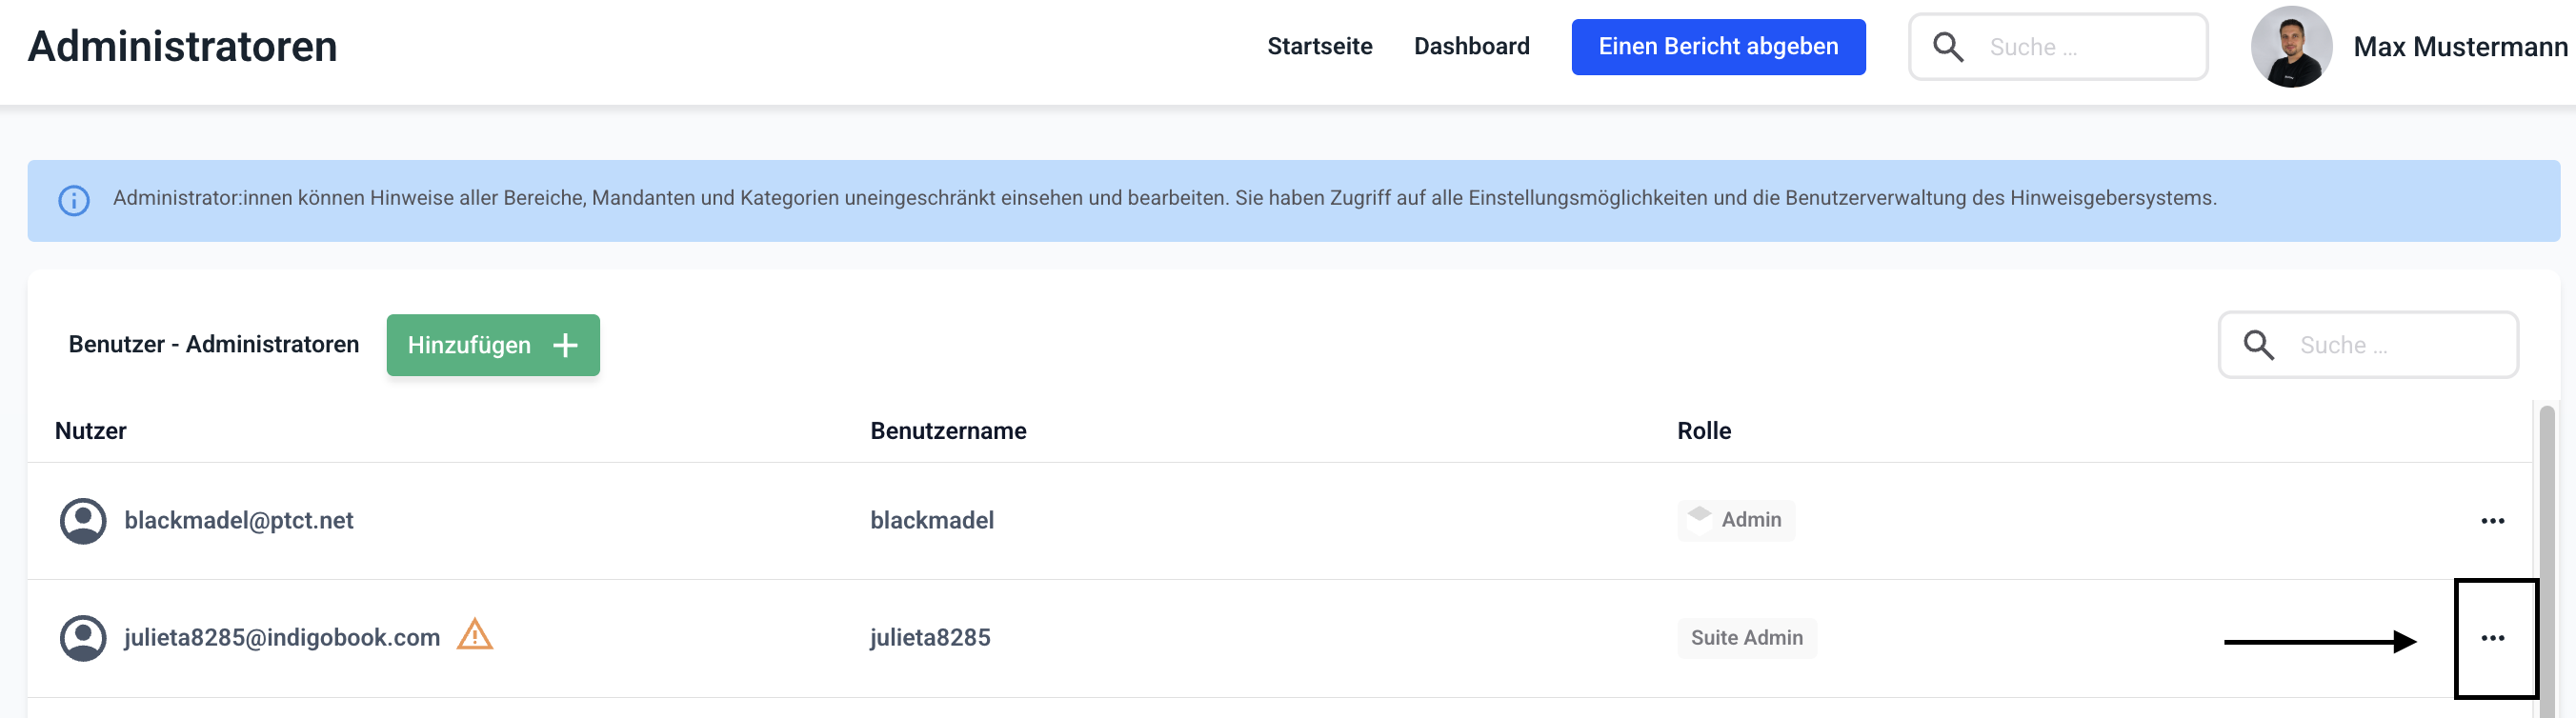Open Max Mustermann profile picture
This screenshot has width=2576, height=718.
(2291, 47)
